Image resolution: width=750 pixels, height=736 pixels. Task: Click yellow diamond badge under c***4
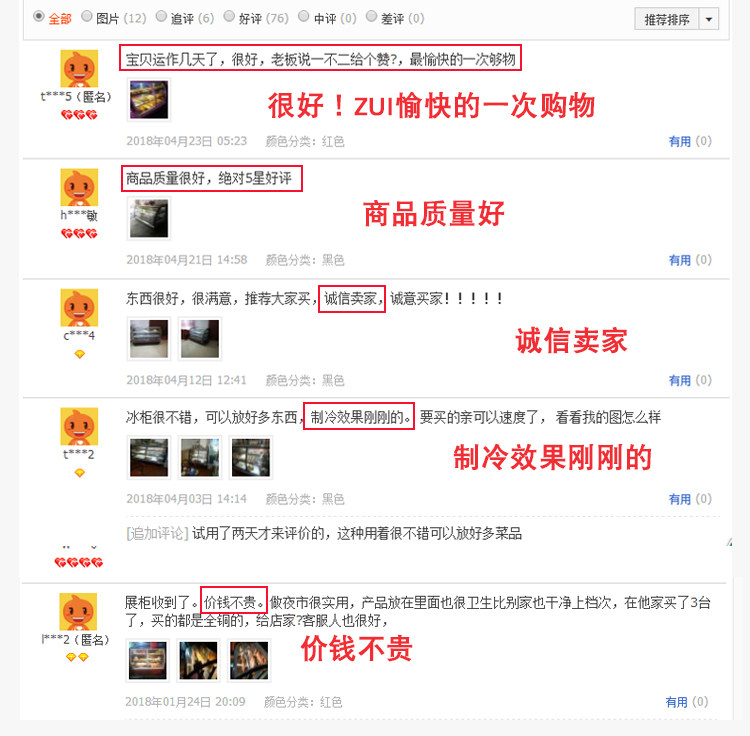pyautogui.click(x=79, y=354)
